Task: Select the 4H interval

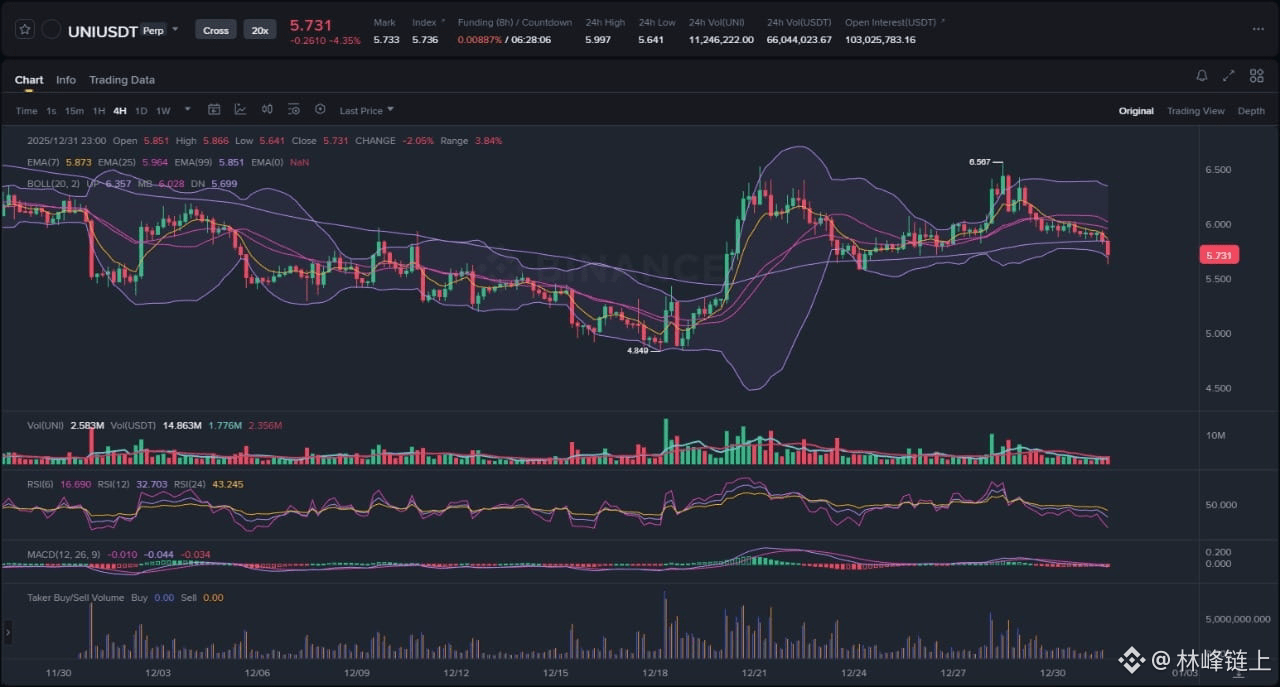Action: pos(120,111)
